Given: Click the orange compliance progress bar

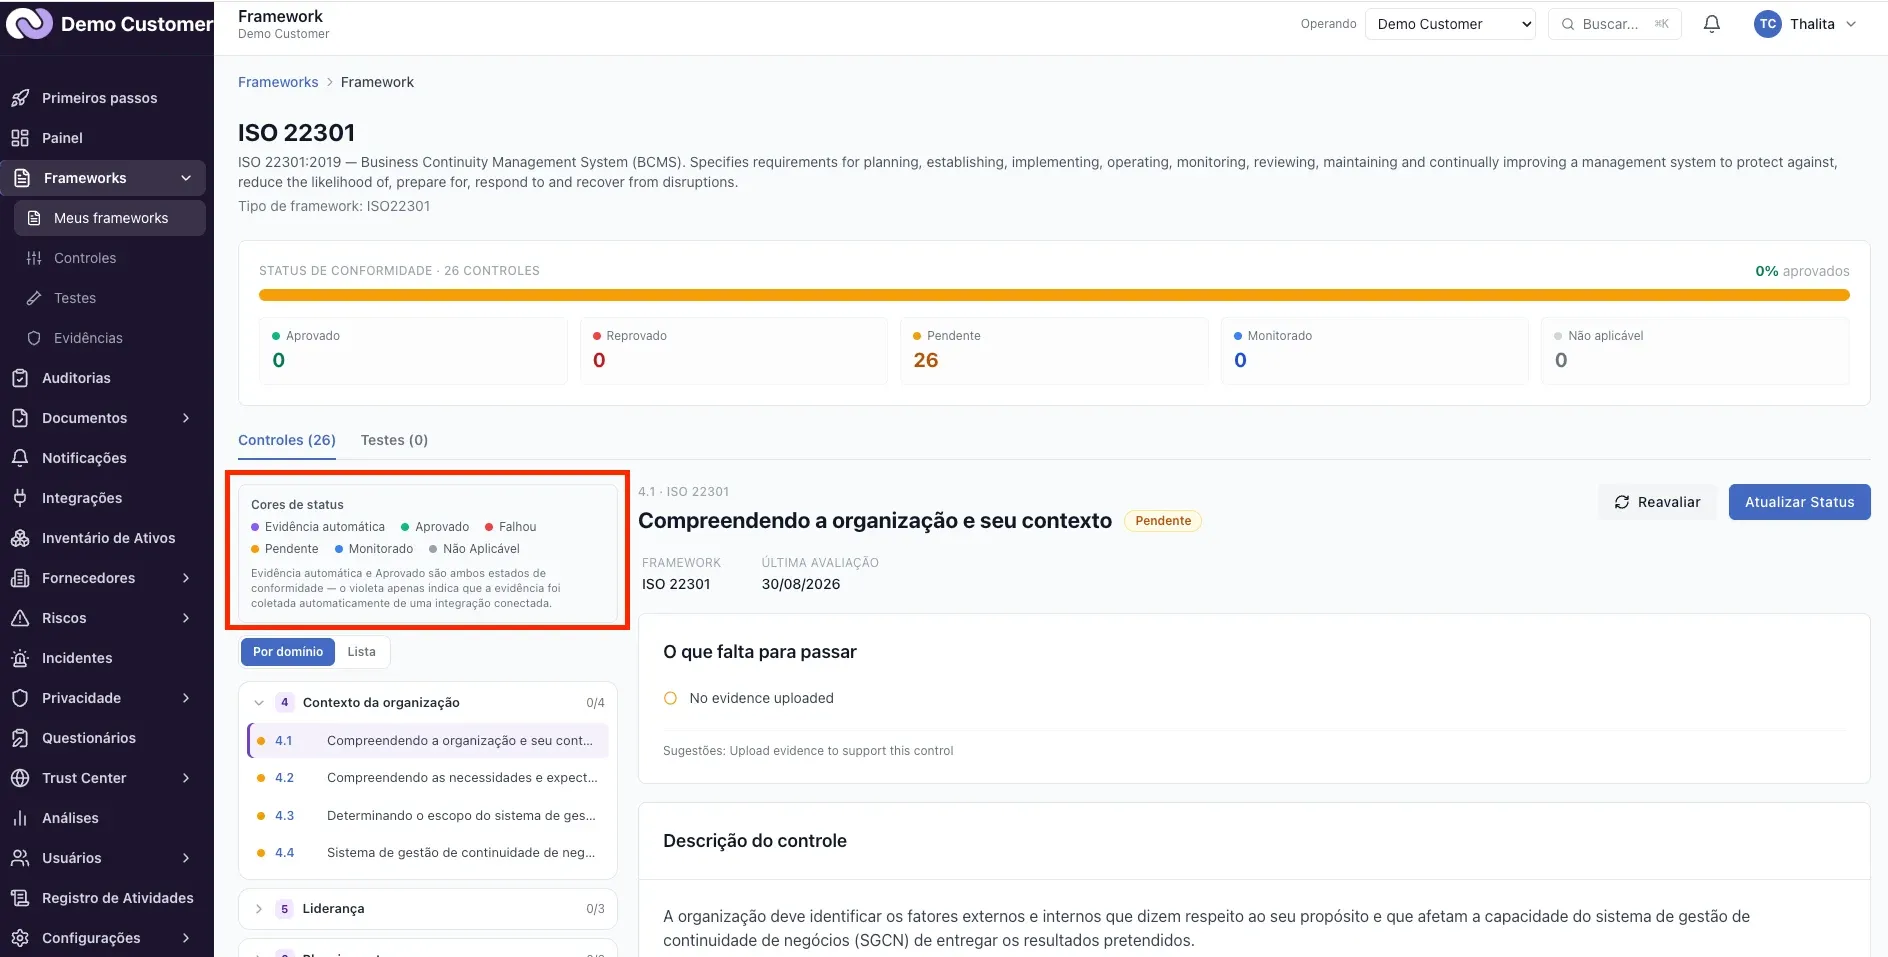Looking at the screenshot, I should (1054, 295).
